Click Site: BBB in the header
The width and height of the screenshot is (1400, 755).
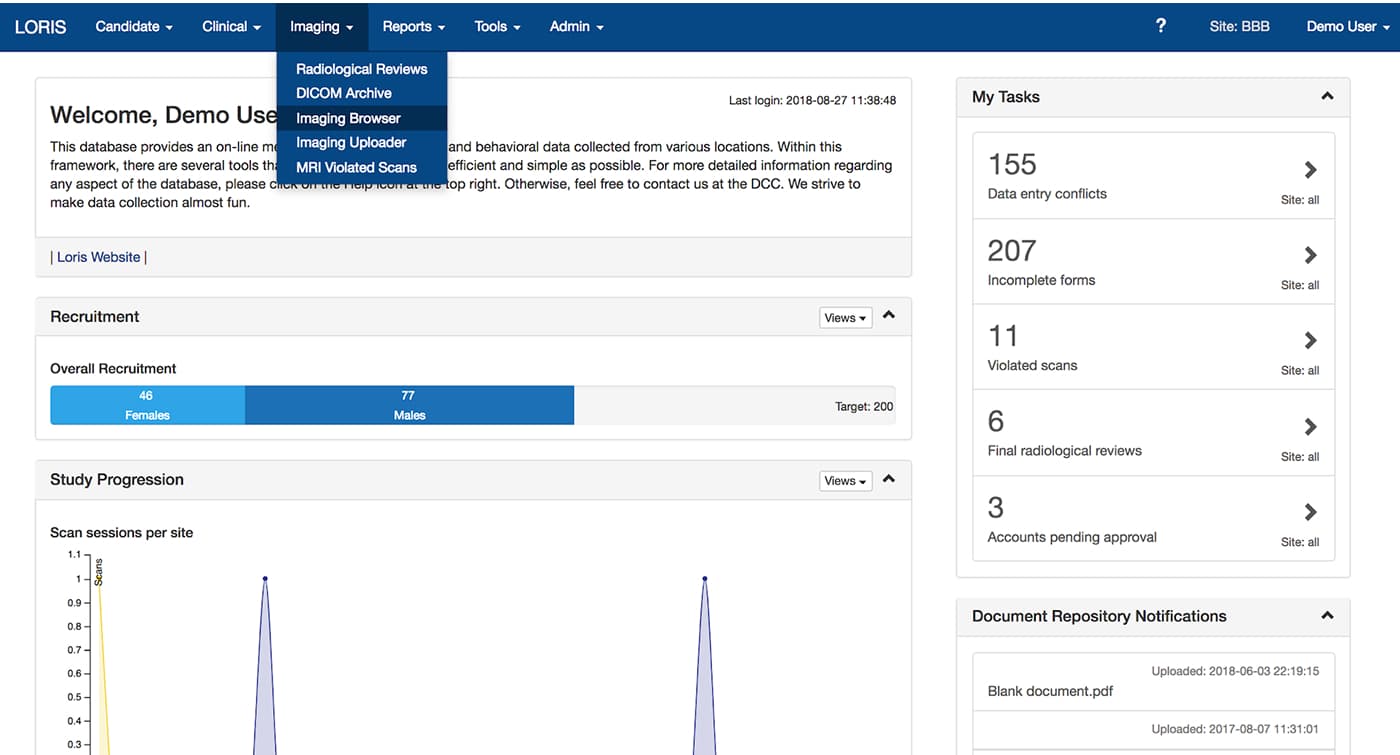1239,26
